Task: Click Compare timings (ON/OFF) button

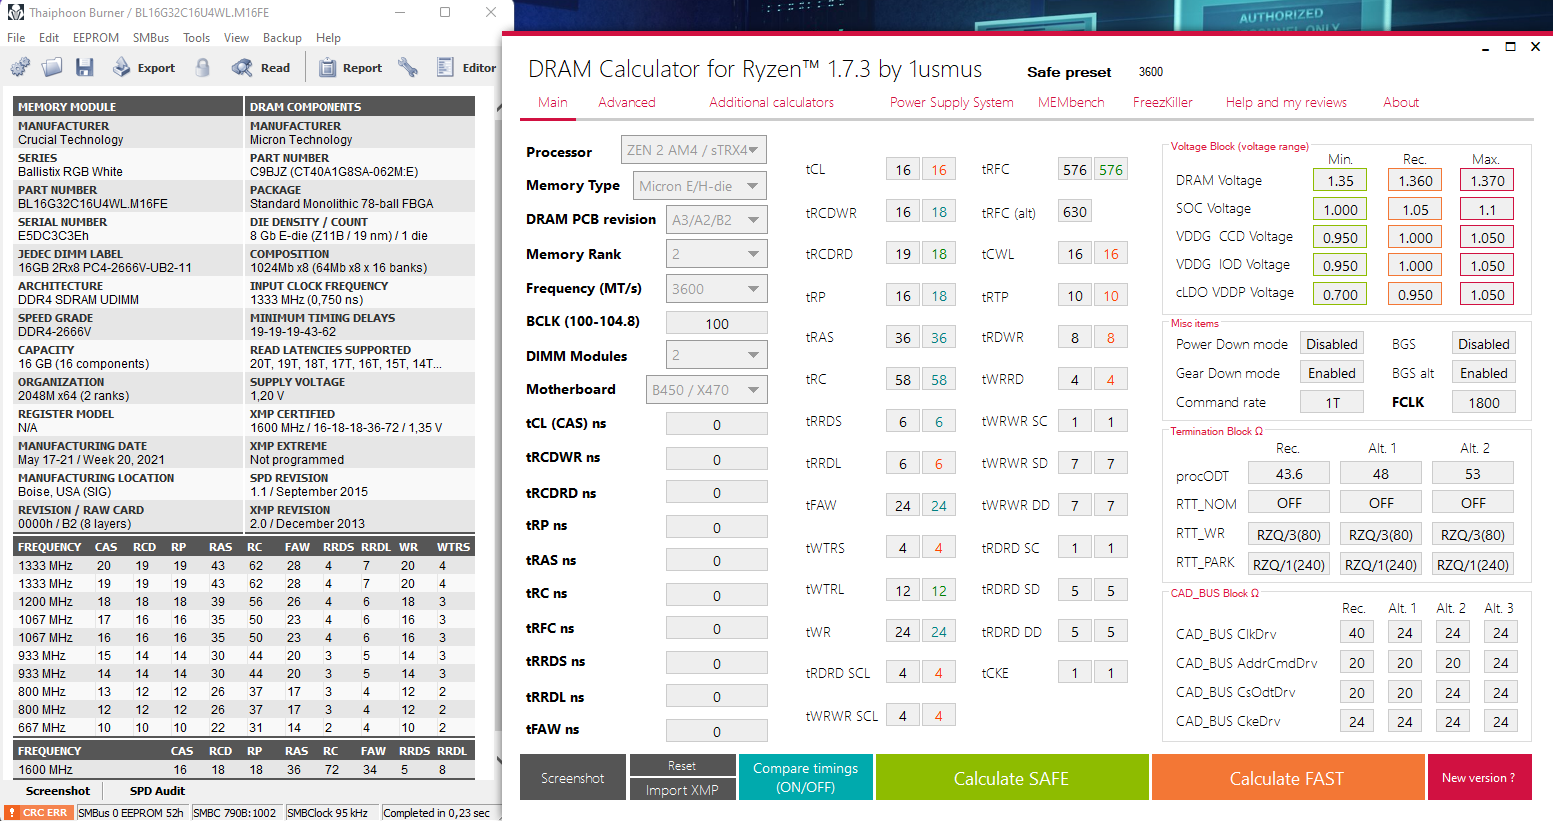Action: click(x=805, y=778)
